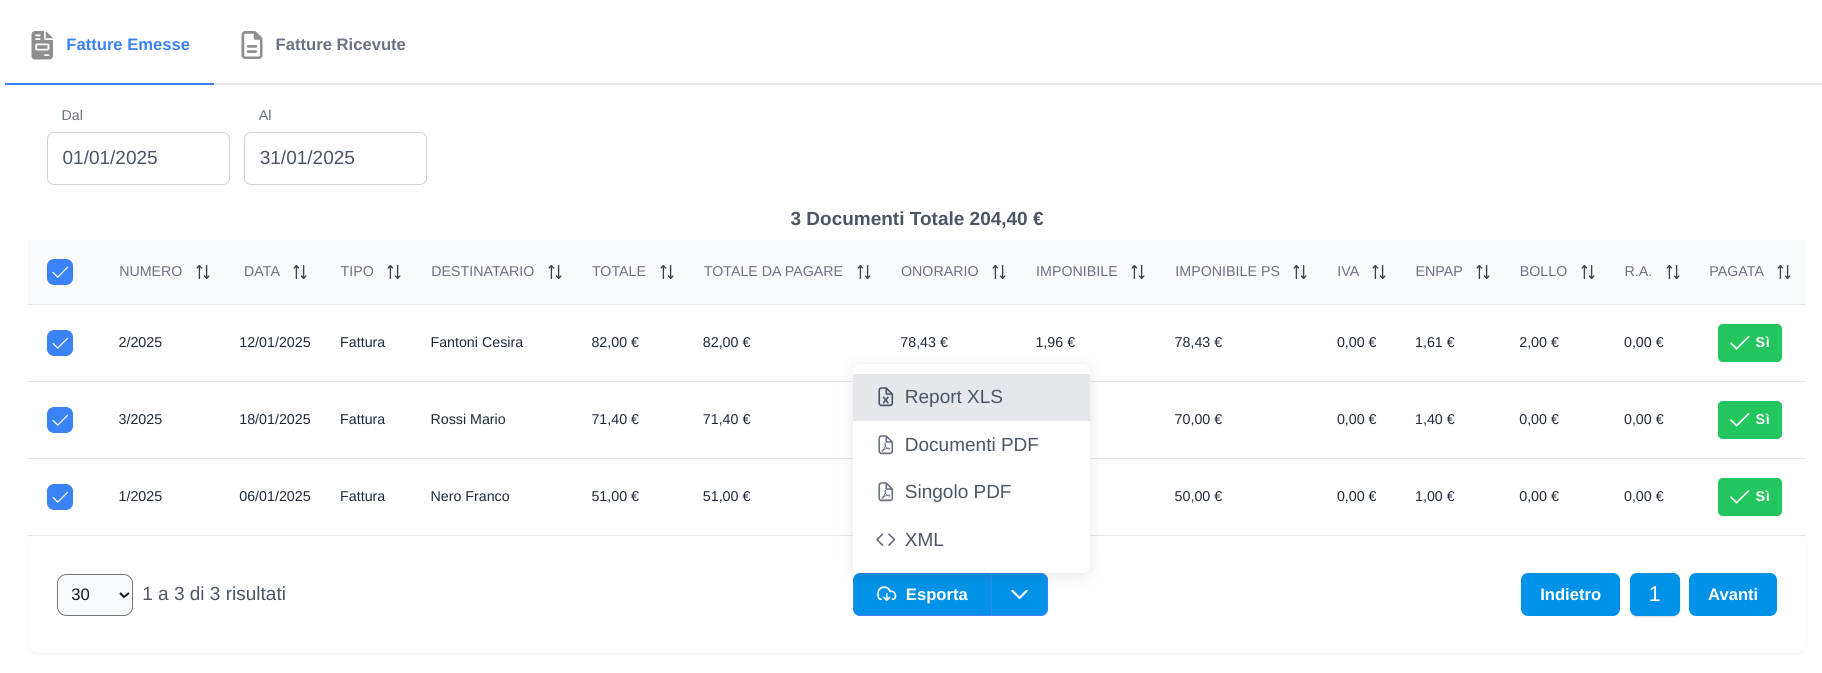Sort by DATA column arrows

coord(300,272)
